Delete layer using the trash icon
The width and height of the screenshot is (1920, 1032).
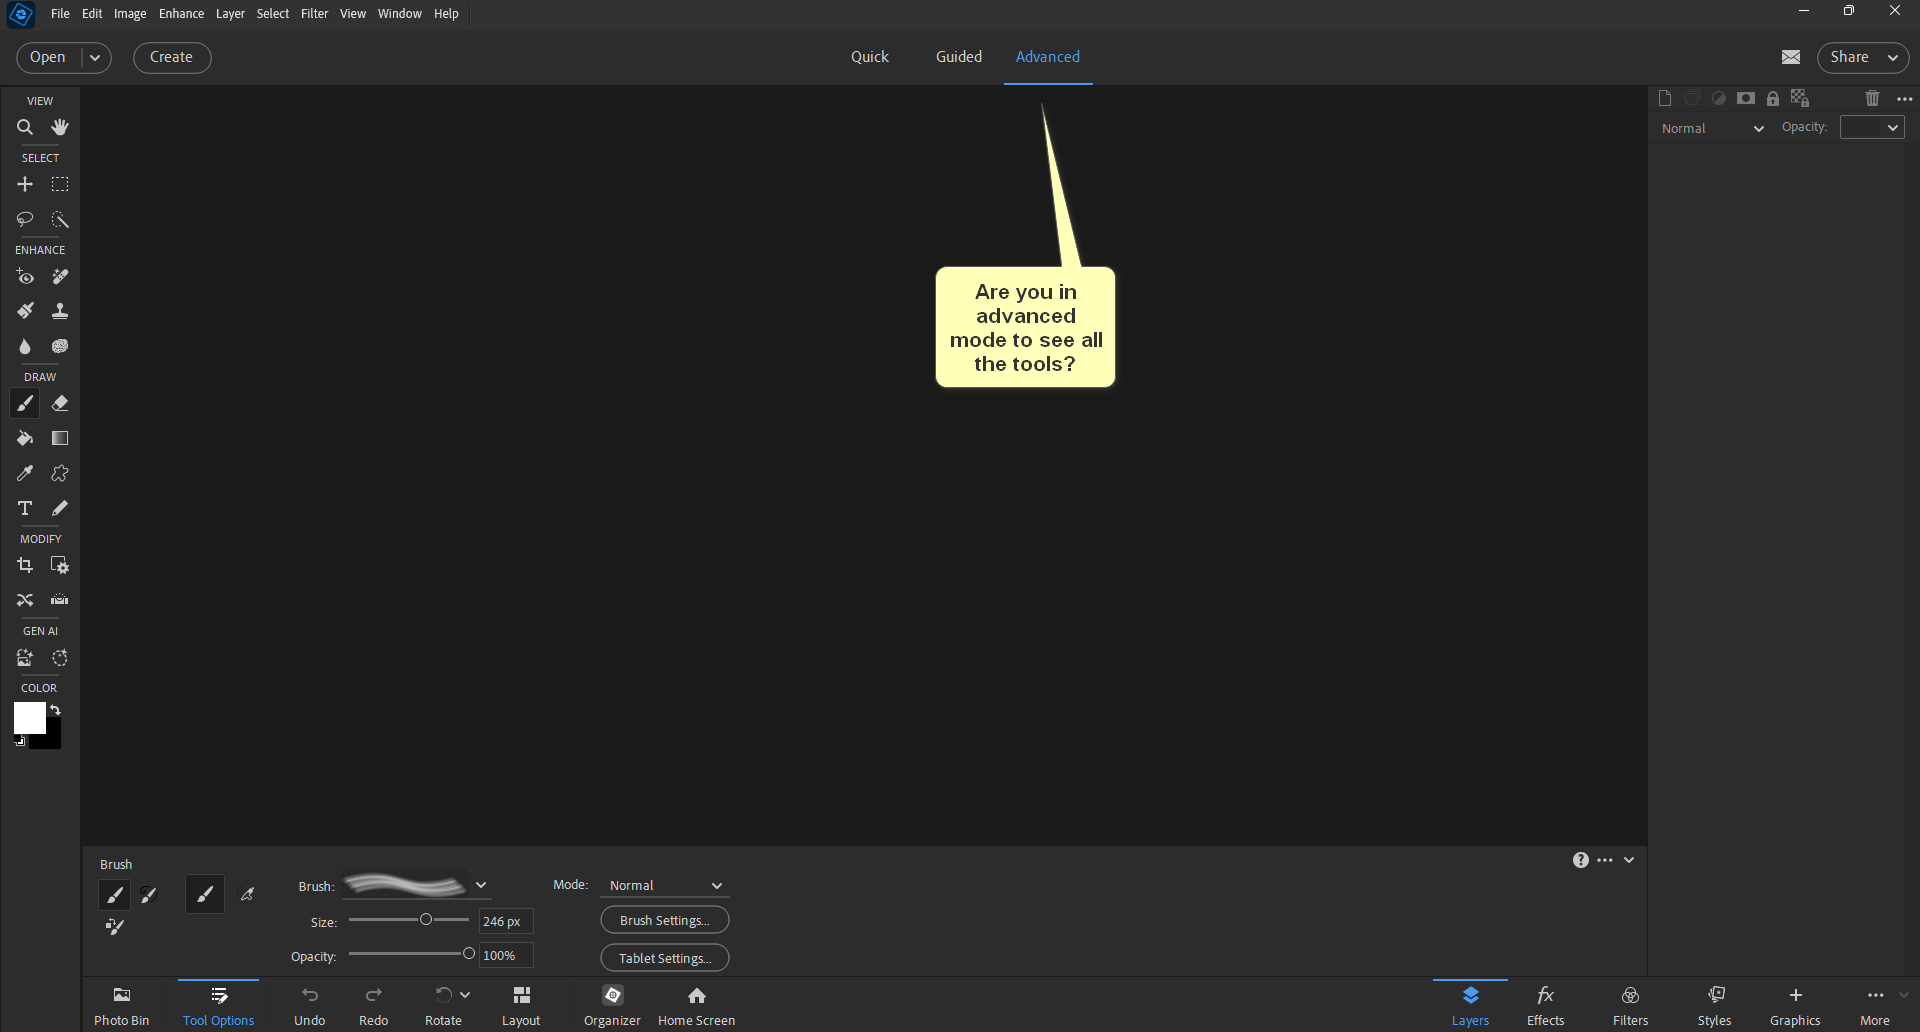pos(1872,97)
